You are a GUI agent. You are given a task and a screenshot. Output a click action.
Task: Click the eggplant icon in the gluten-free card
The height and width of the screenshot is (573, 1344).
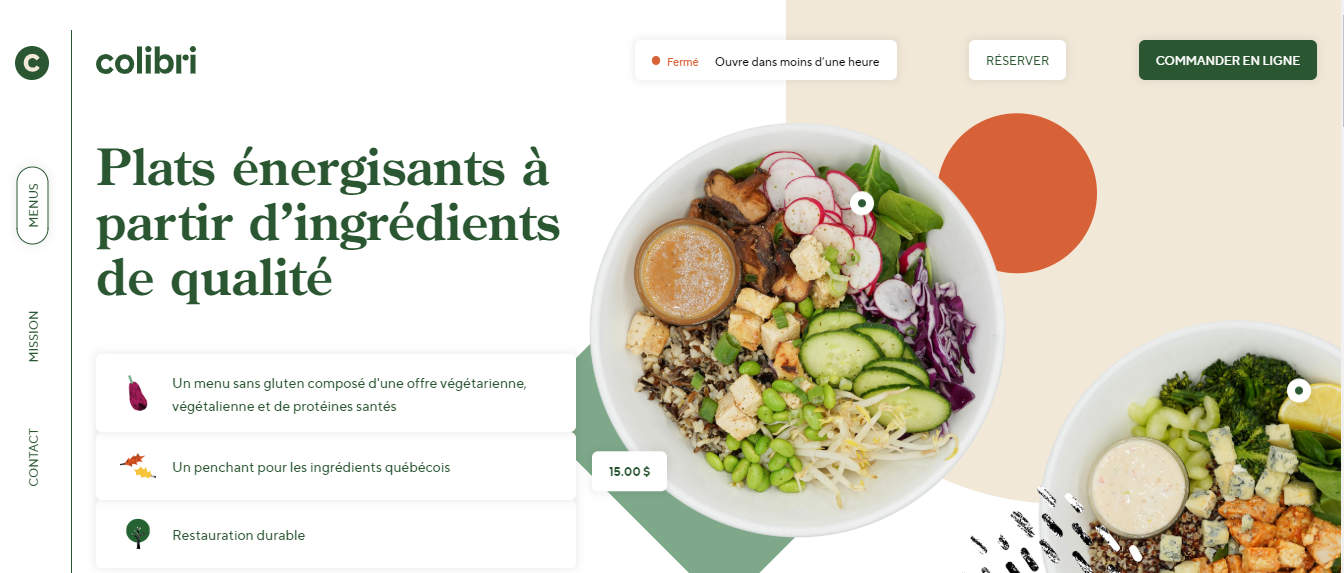(x=137, y=393)
